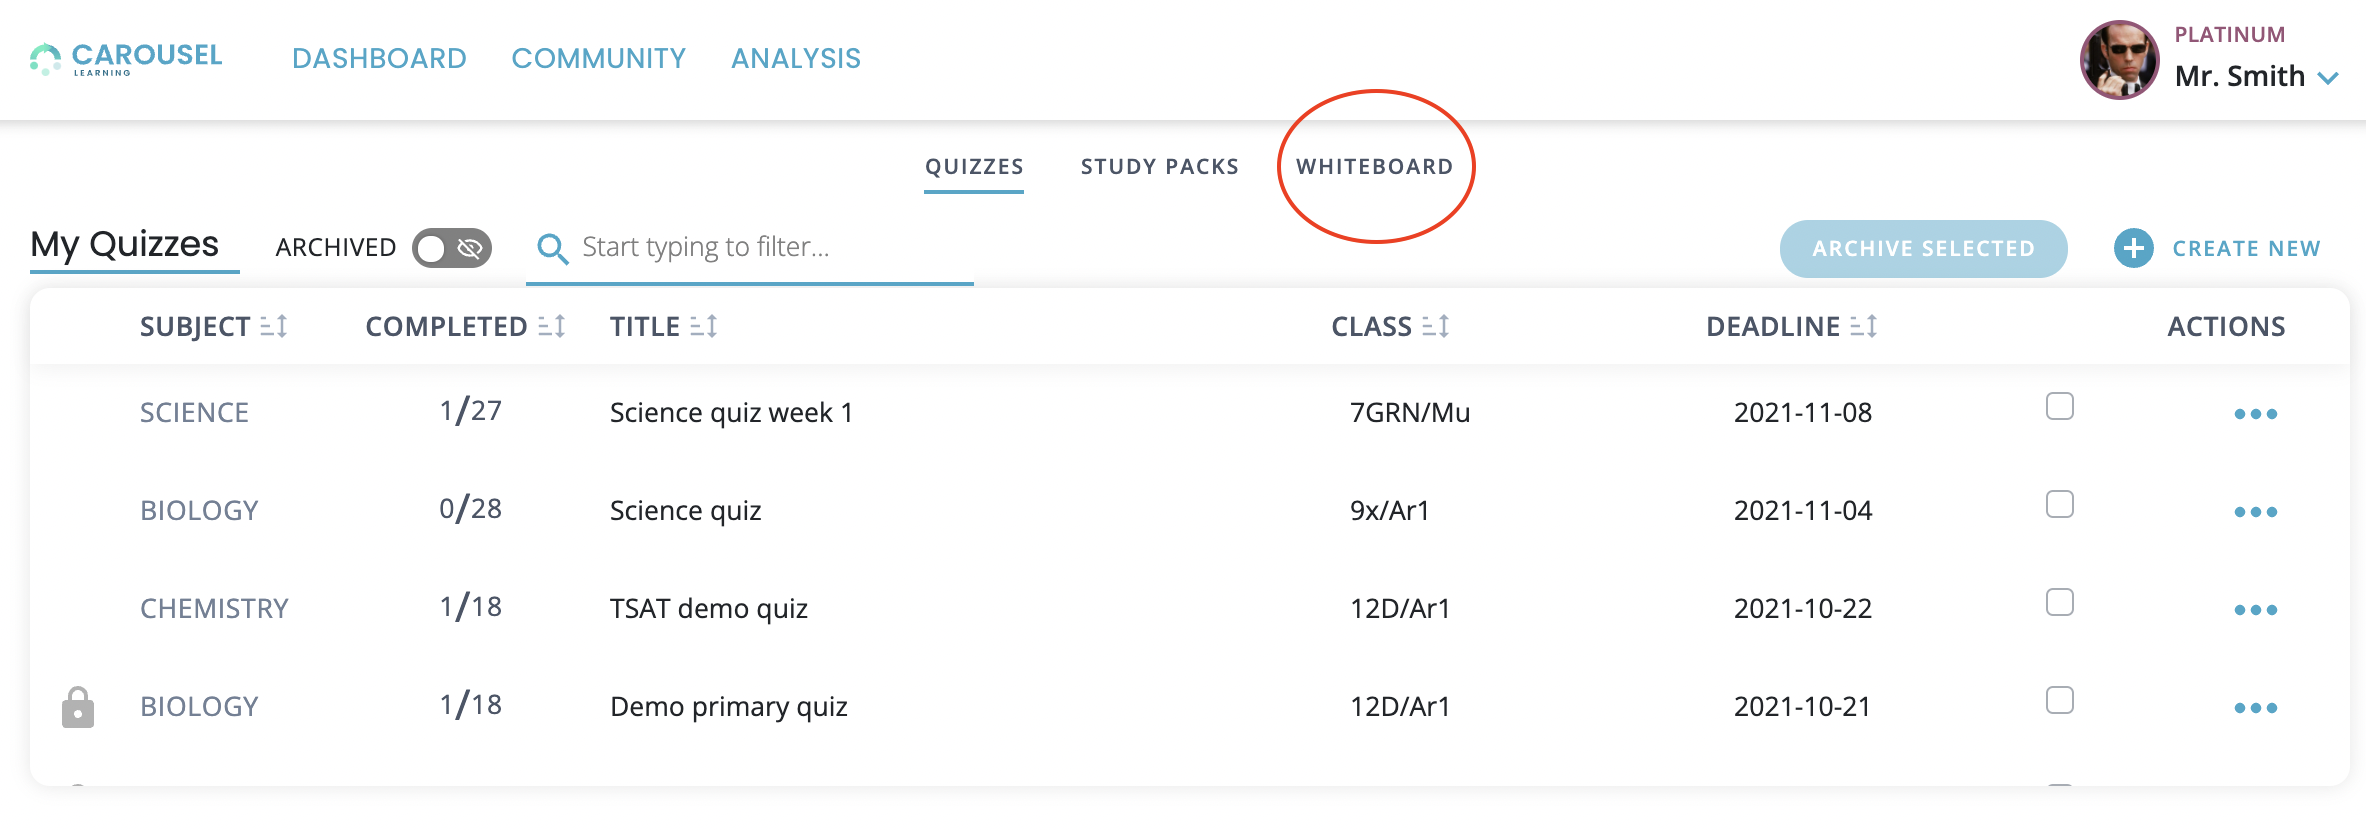Click the plus icon for Create New

click(2133, 248)
